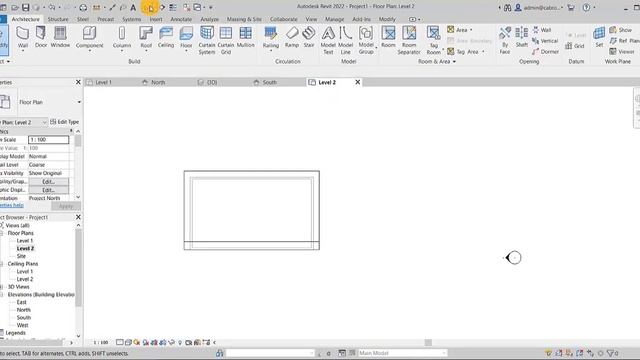Click the Project Browser vertical scrollbar
The image size is (640, 360).
tap(78, 267)
